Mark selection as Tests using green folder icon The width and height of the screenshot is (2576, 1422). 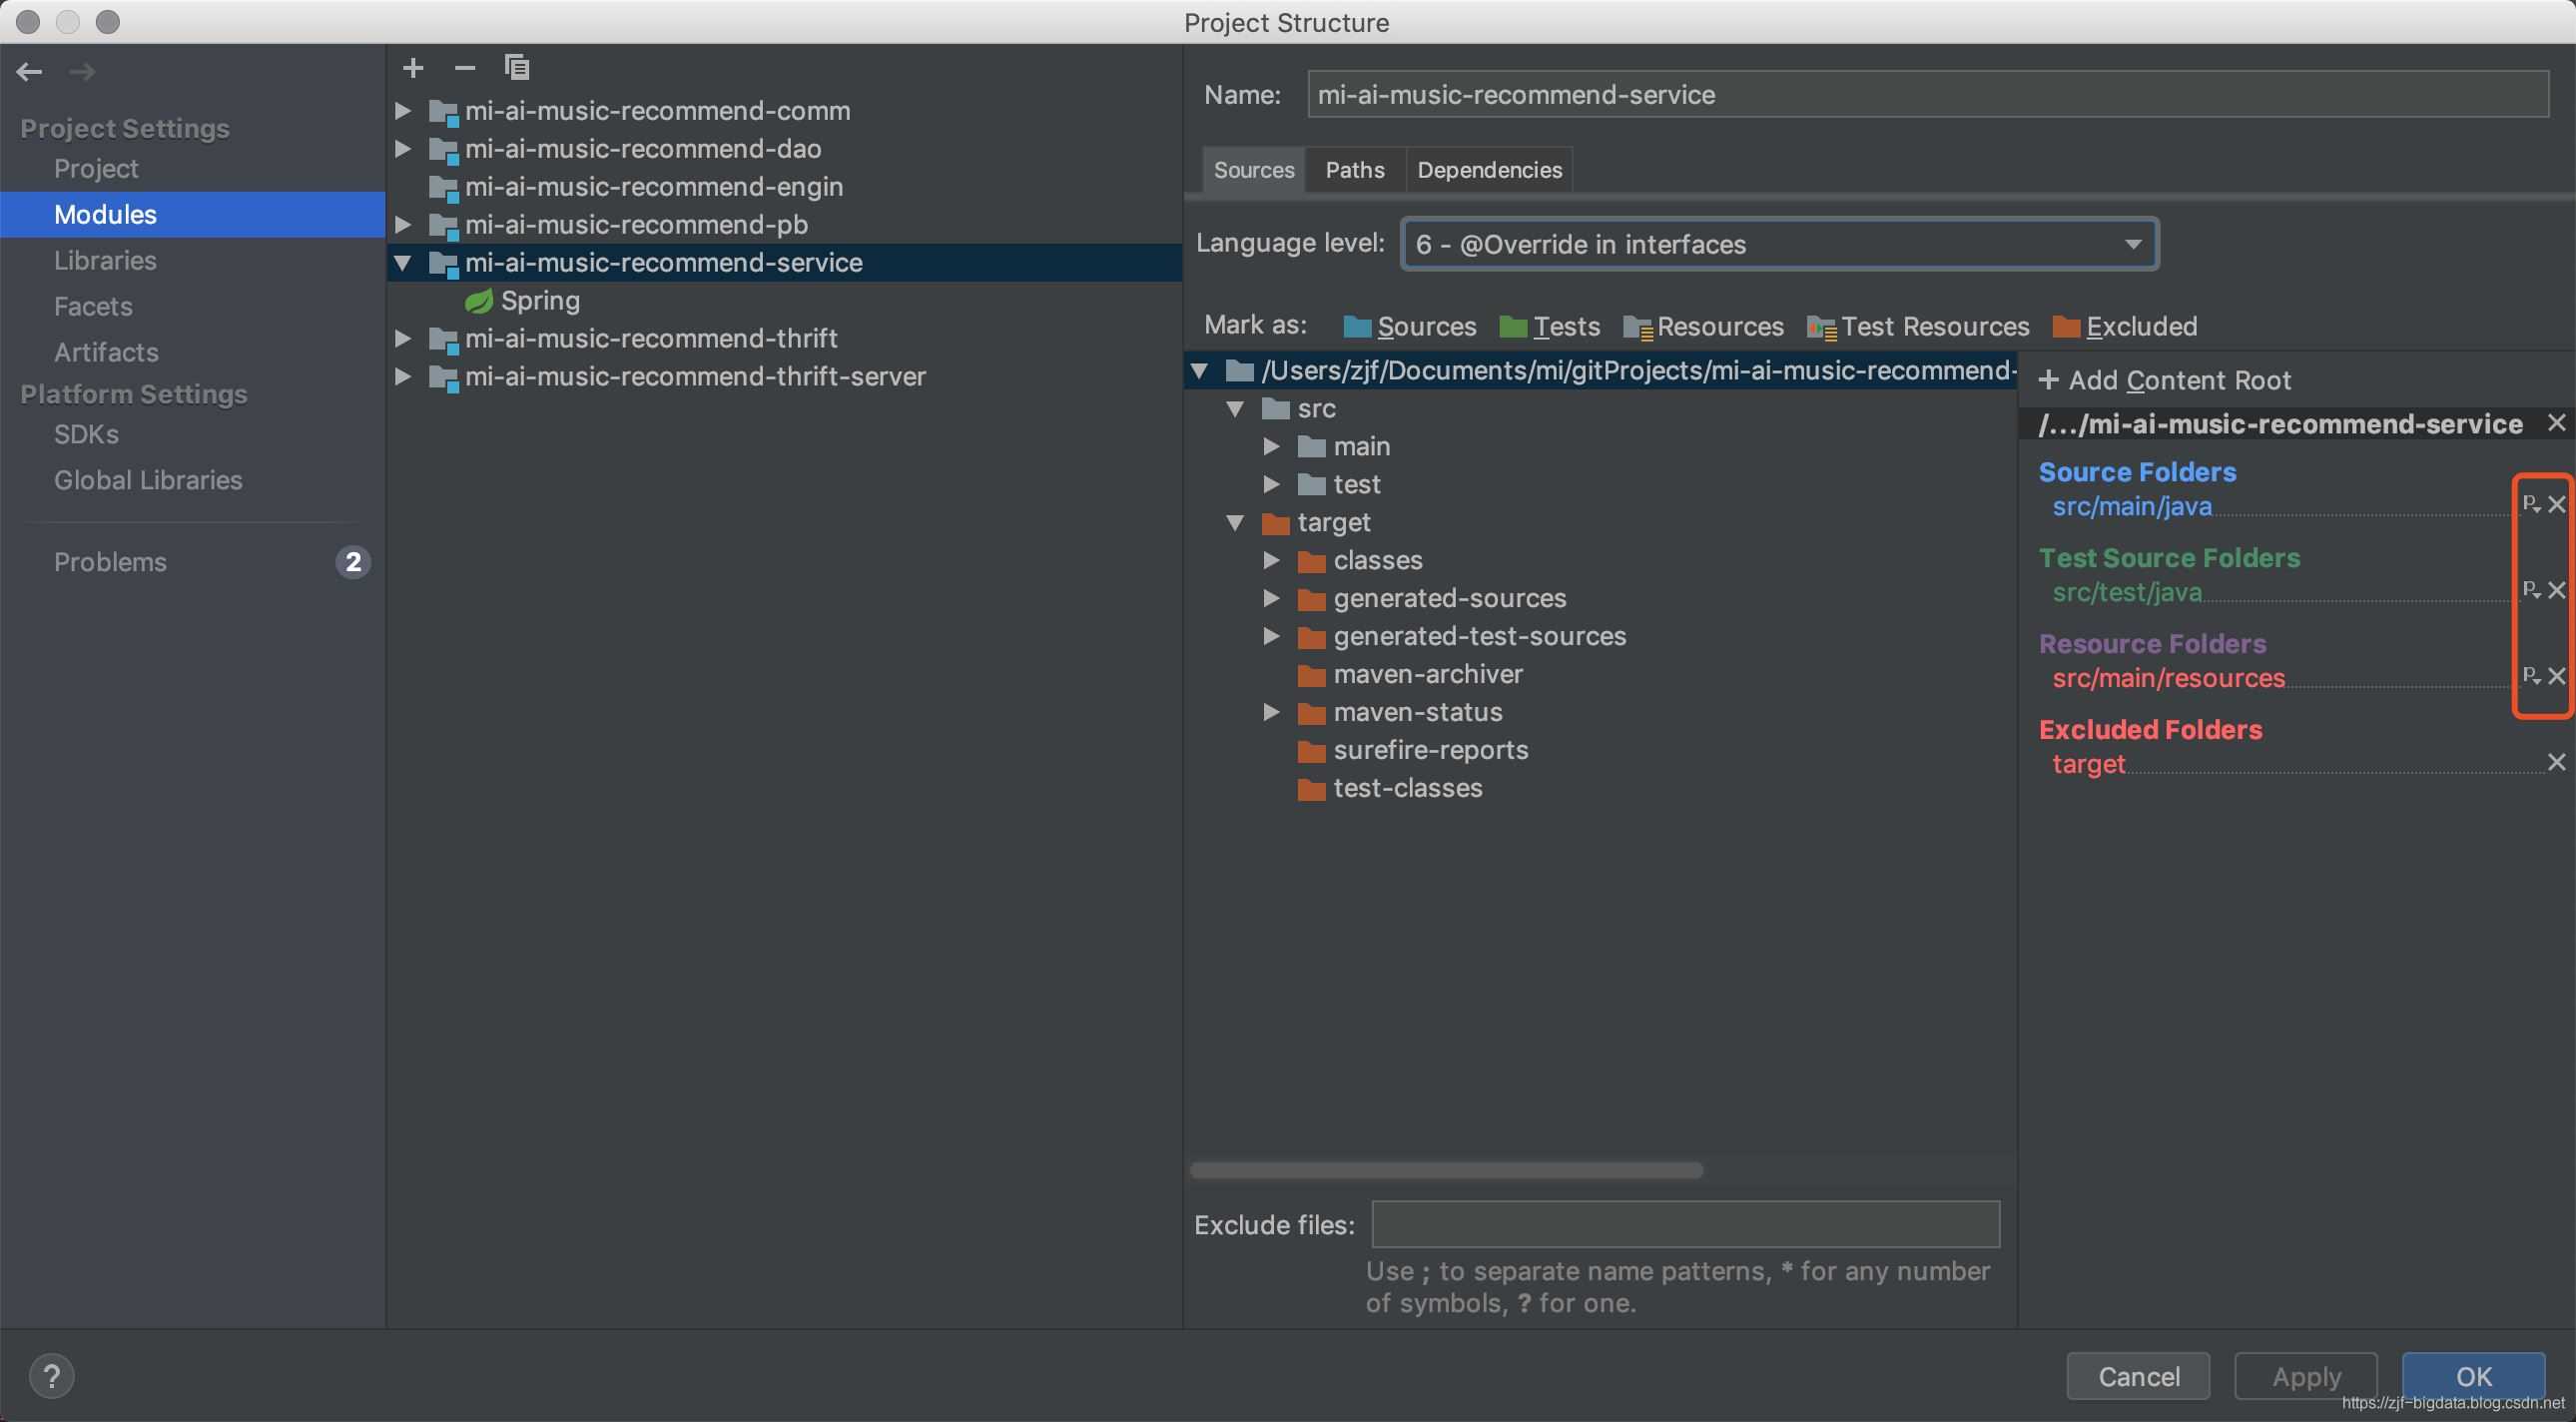click(x=1513, y=327)
